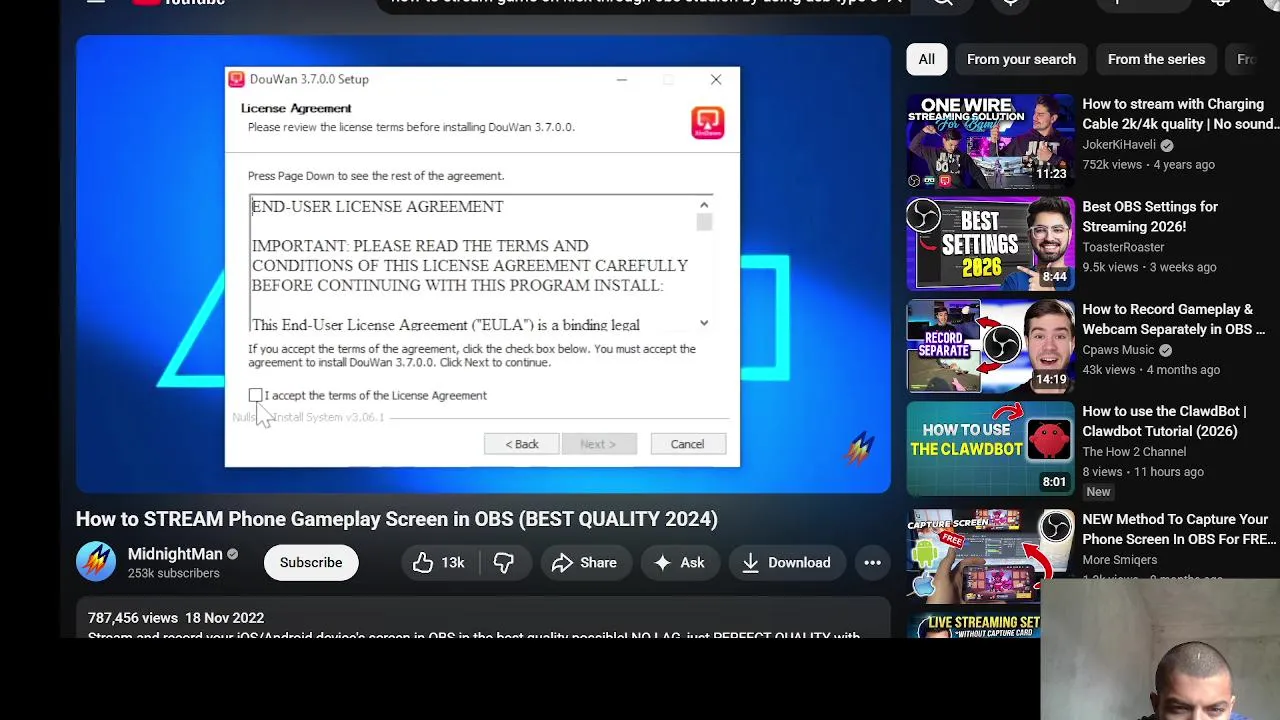Click the '253k subscribers' text
Image resolution: width=1280 pixels, height=720 pixels.
[x=174, y=573]
